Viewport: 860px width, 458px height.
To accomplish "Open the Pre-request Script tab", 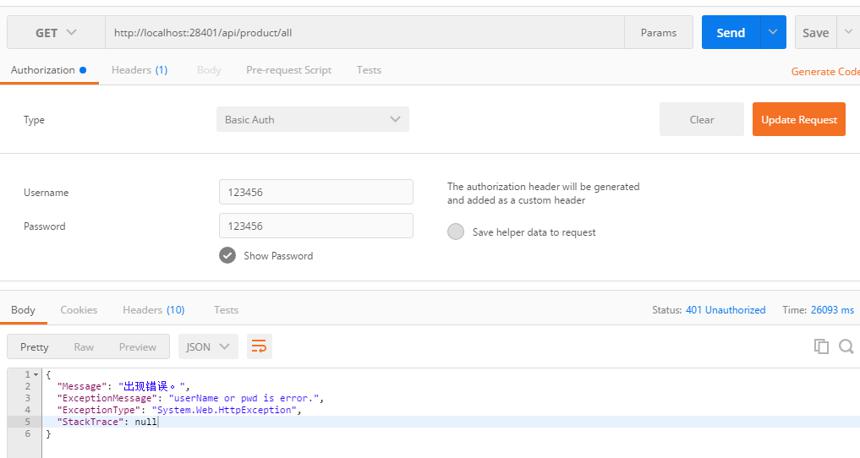I will pyautogui.click(x=288, y=70).
